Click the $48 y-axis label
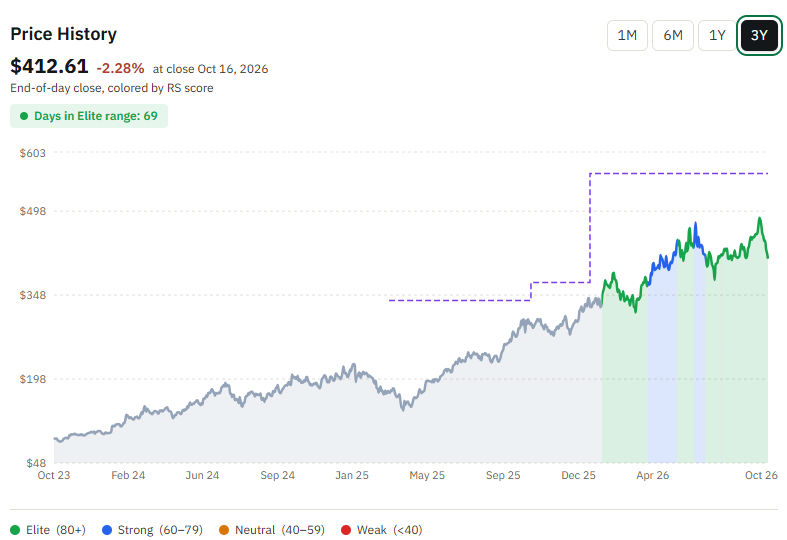Viewport: 787px width, 540px height. (x=36, y=463)
